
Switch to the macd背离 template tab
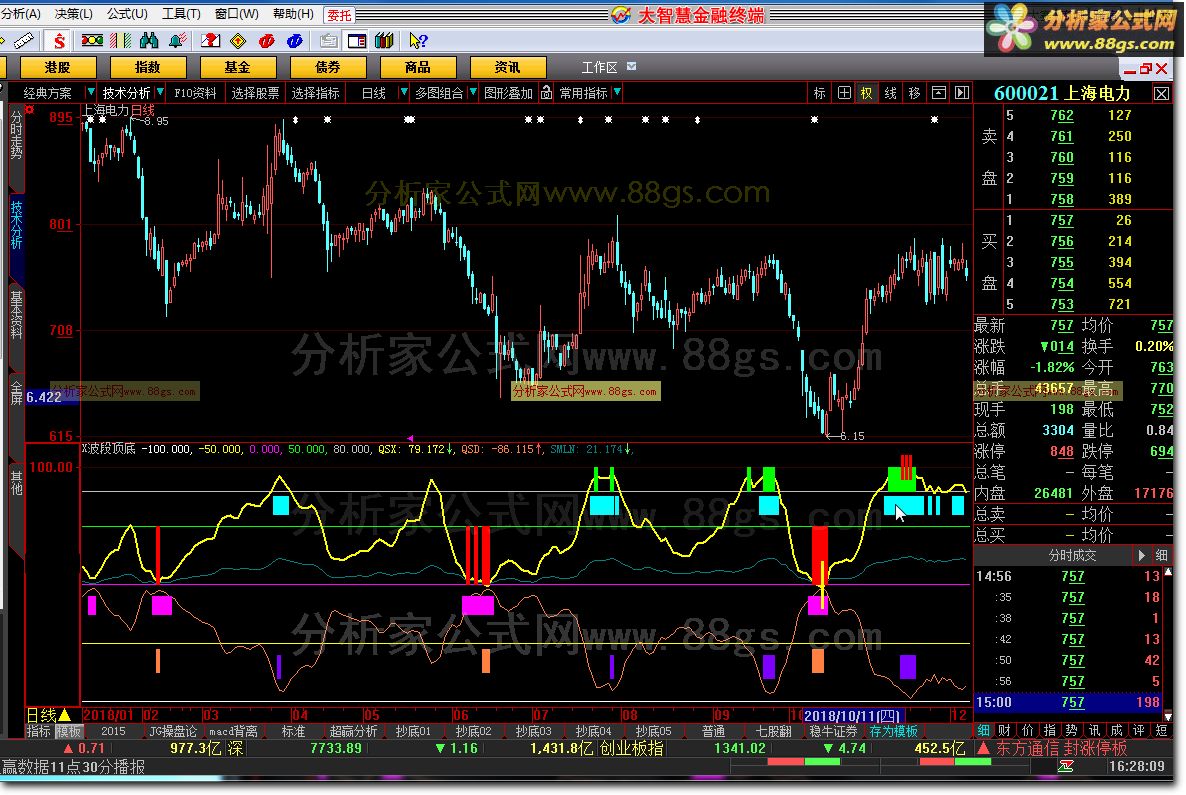click(233, 731)
